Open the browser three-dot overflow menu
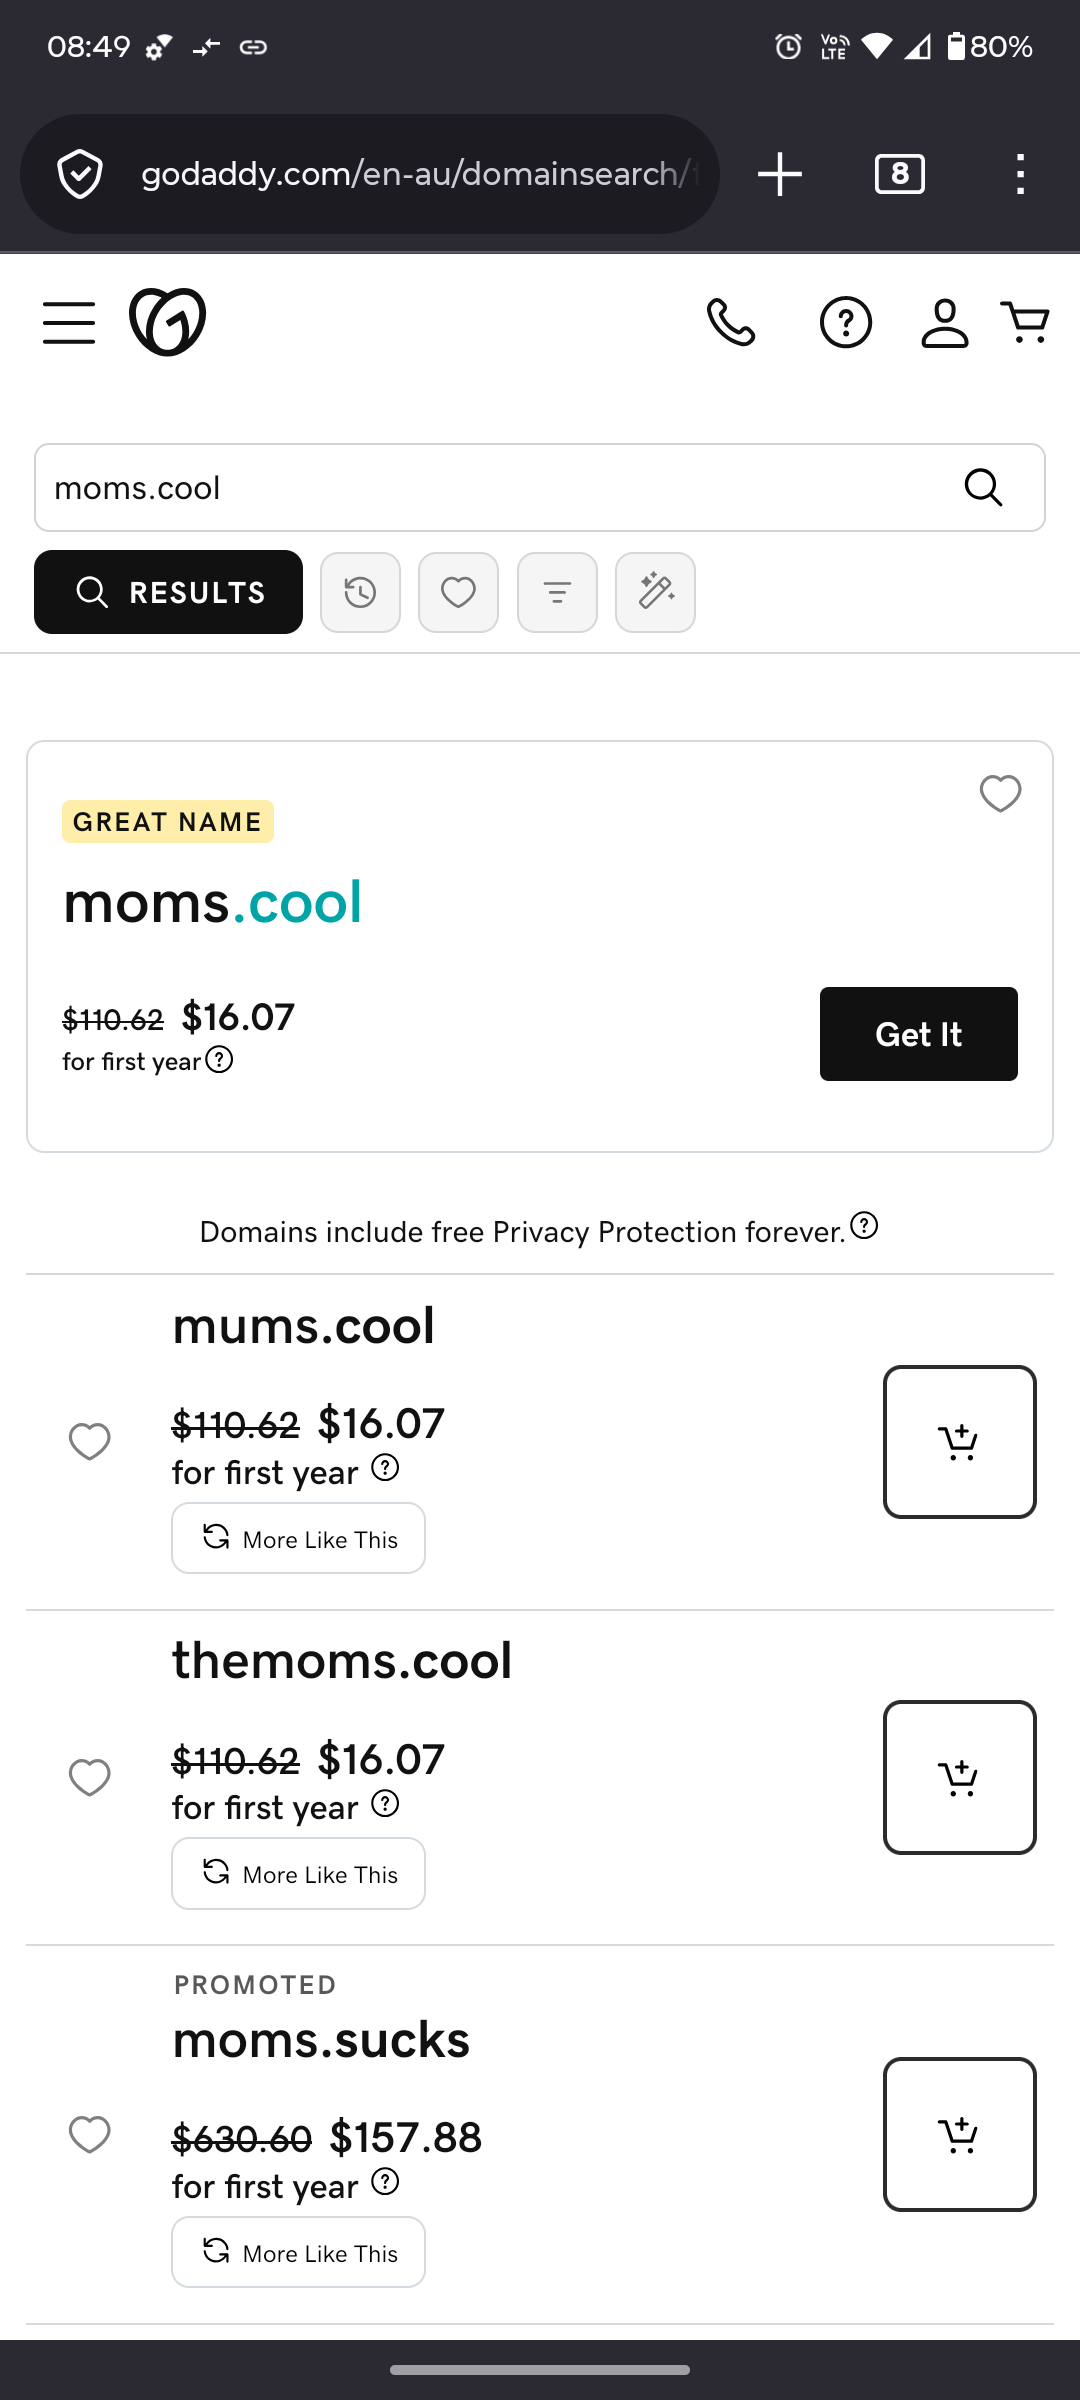 tap(1020, 174)
